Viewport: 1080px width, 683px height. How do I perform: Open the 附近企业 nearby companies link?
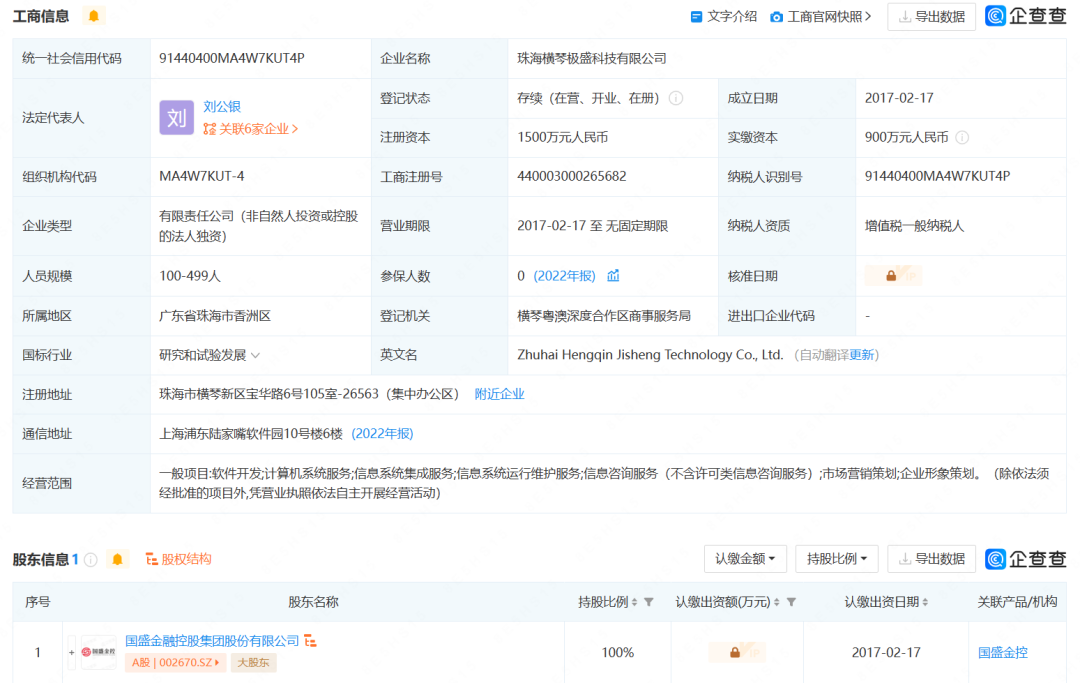click(x=499, y=395)
